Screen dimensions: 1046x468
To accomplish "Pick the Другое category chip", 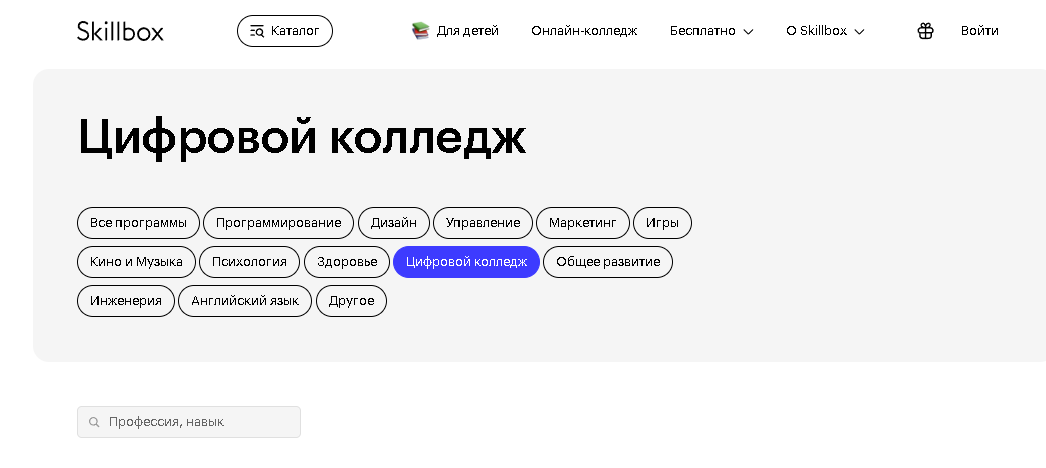I will pyautogui.click(x=352, y=301).
